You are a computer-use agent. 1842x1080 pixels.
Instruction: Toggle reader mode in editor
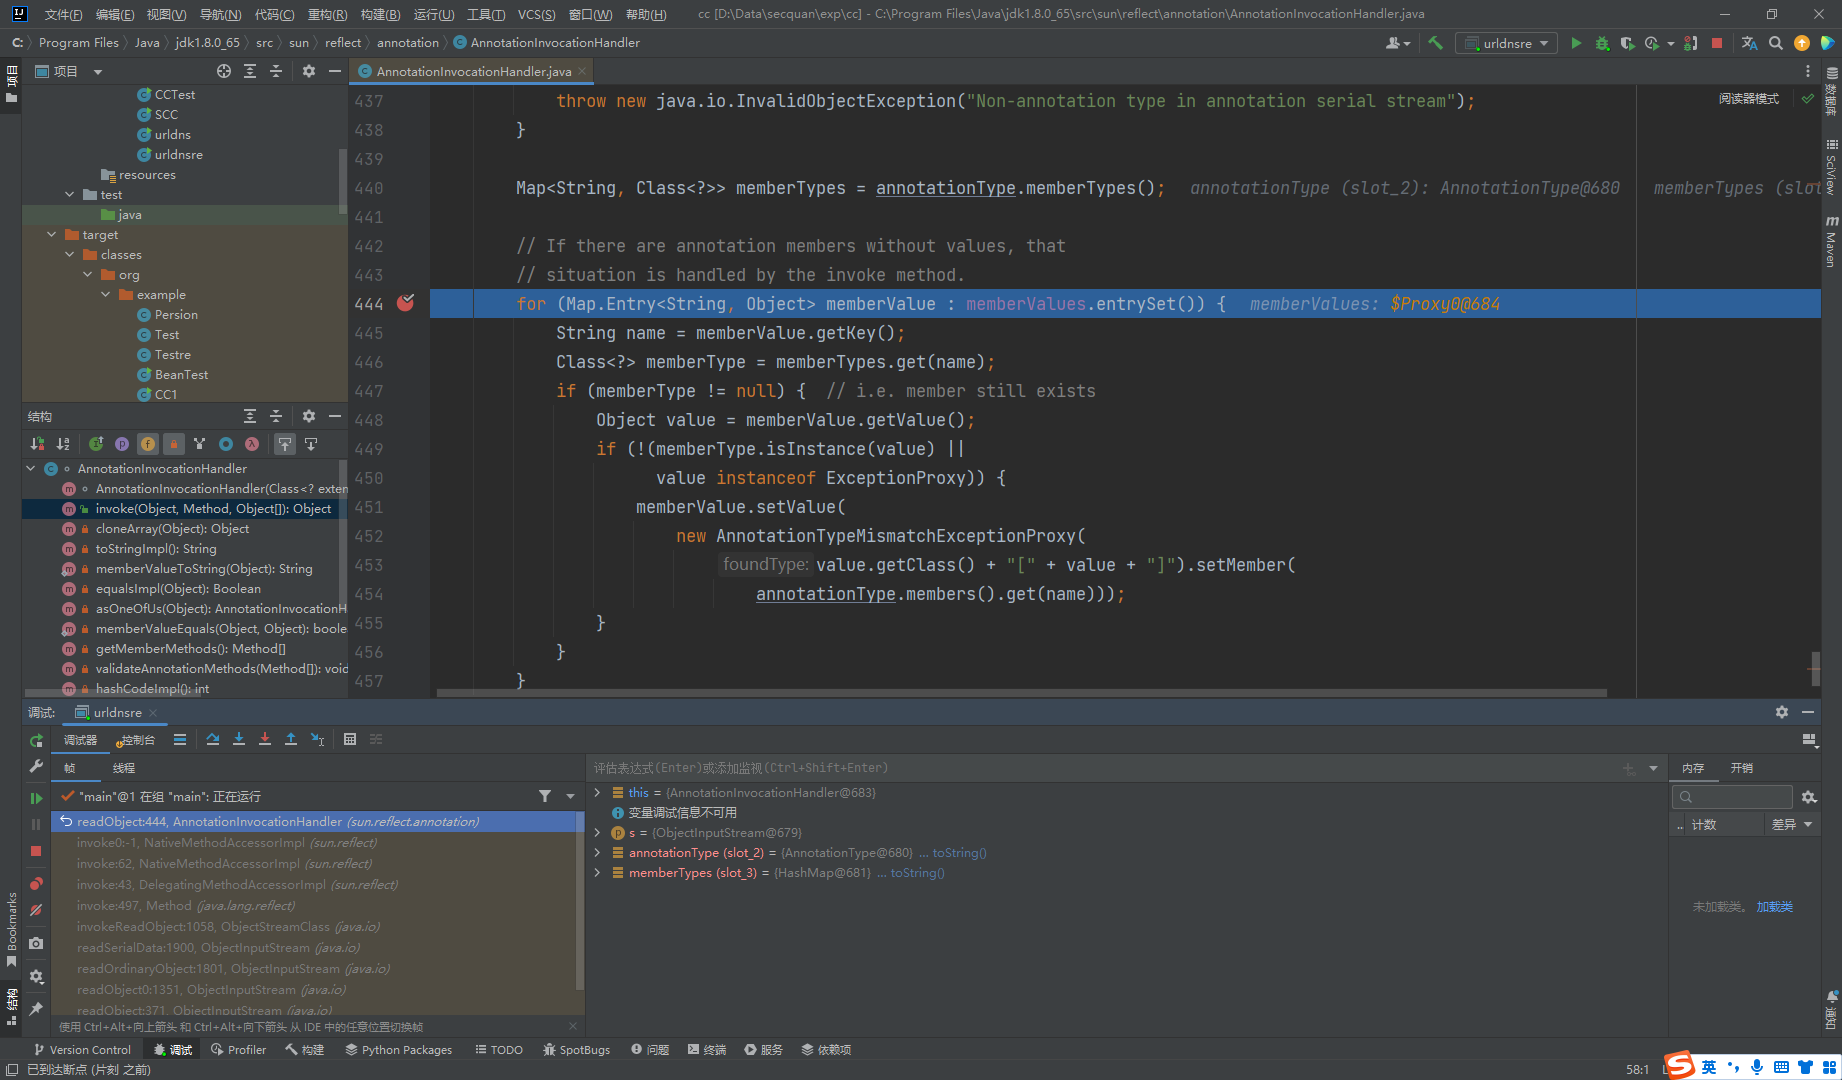tap(1749, 99)
